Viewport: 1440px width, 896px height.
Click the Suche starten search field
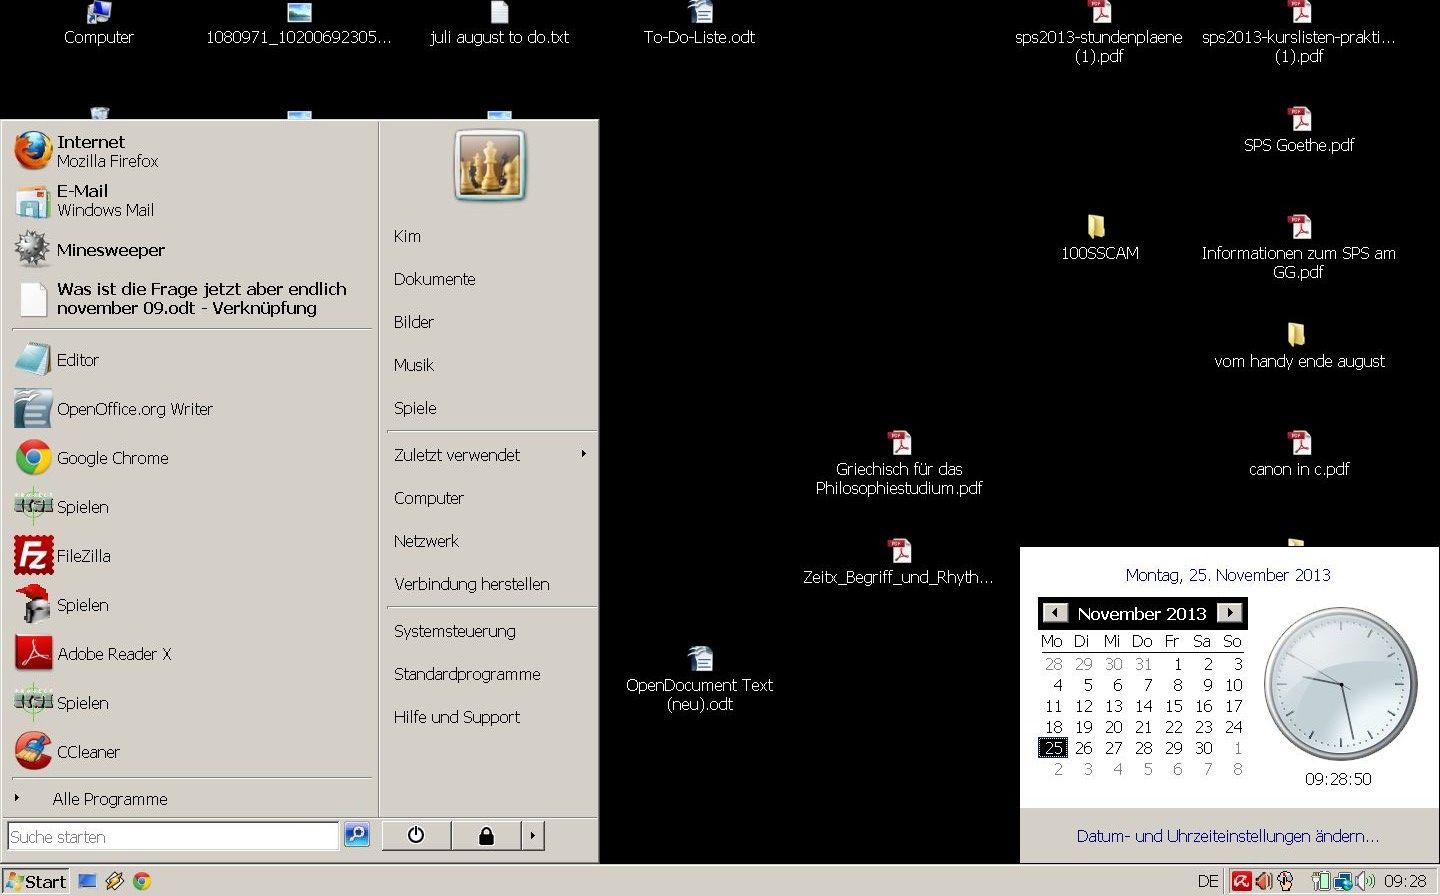click(x=172, y=837)
